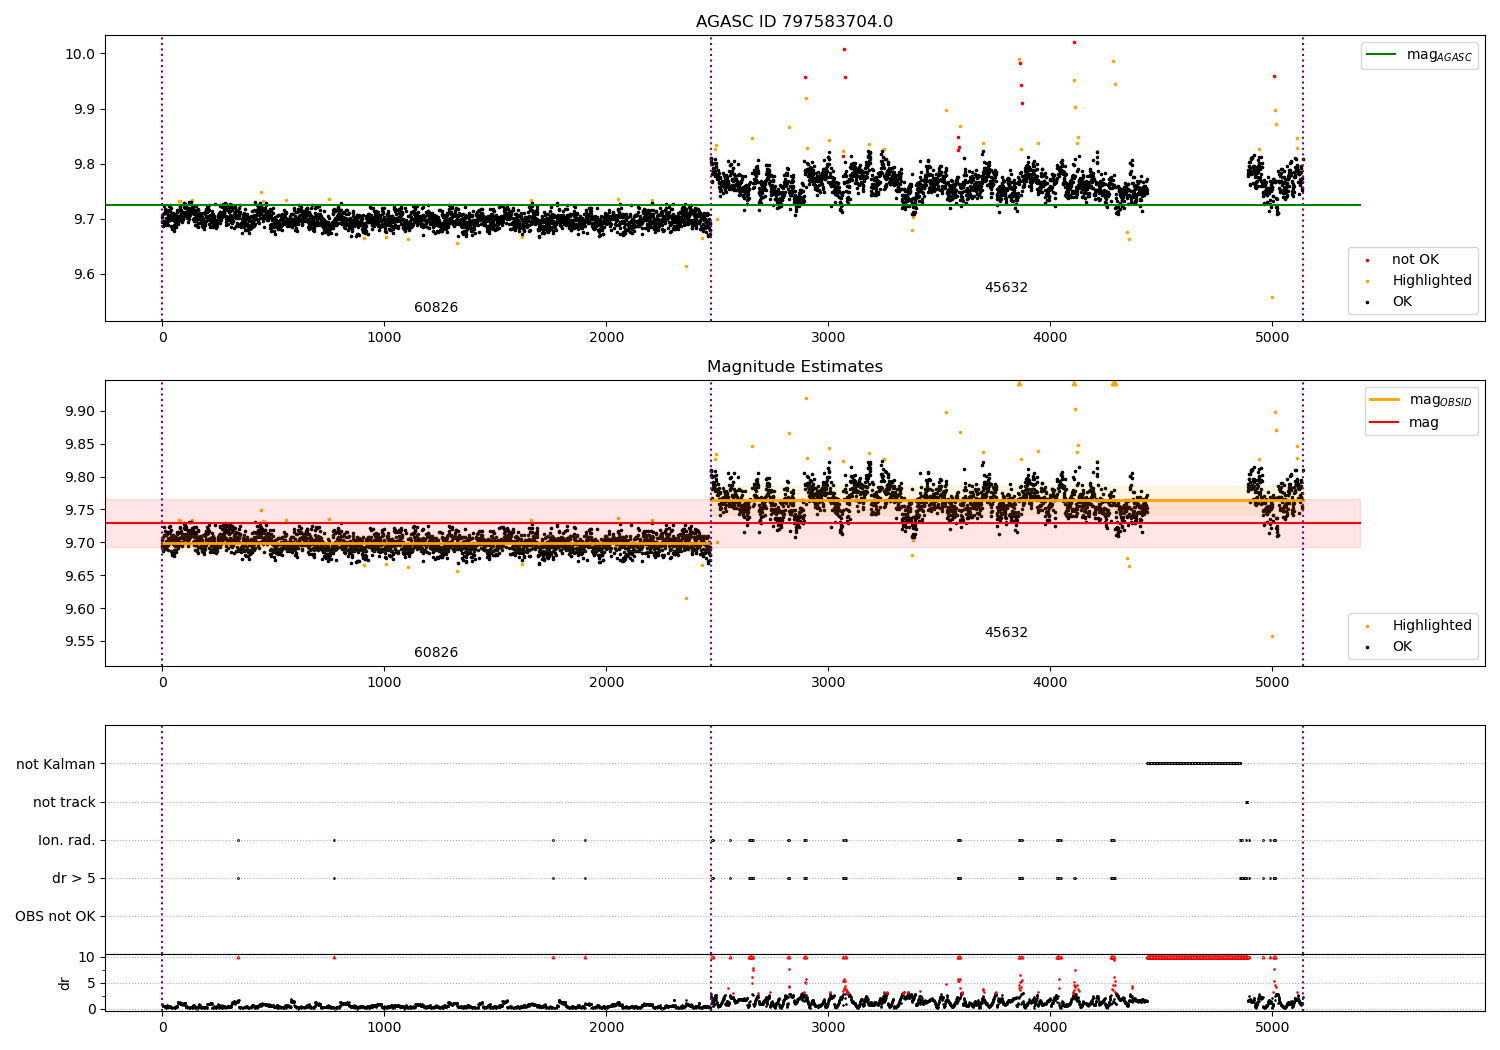Viewport: 1500px width, 1050px height.
Task: Click the 'AGASC ID 797583704.0' plot title
Action: coord(794,22)
